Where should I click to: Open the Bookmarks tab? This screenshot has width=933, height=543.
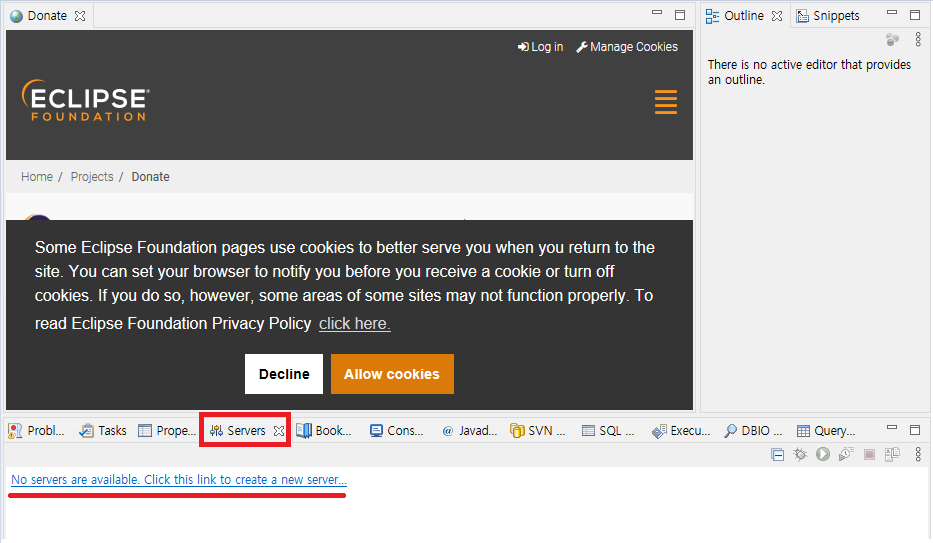point(324,431)
